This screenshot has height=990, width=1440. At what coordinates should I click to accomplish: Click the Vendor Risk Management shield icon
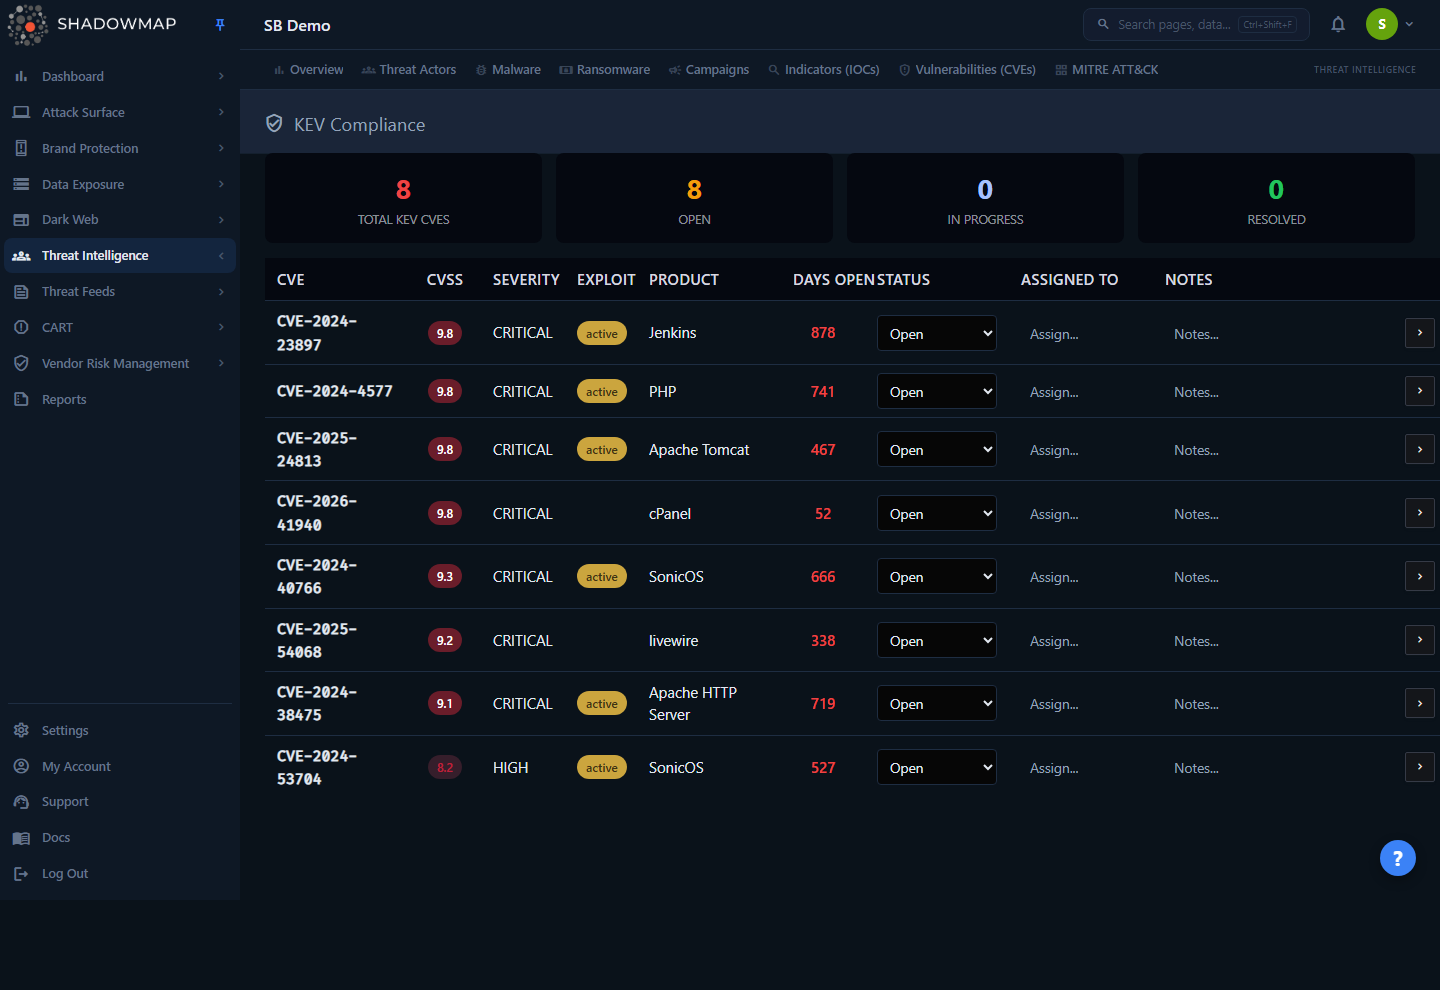pyautogui.click(x=21, y=363)
